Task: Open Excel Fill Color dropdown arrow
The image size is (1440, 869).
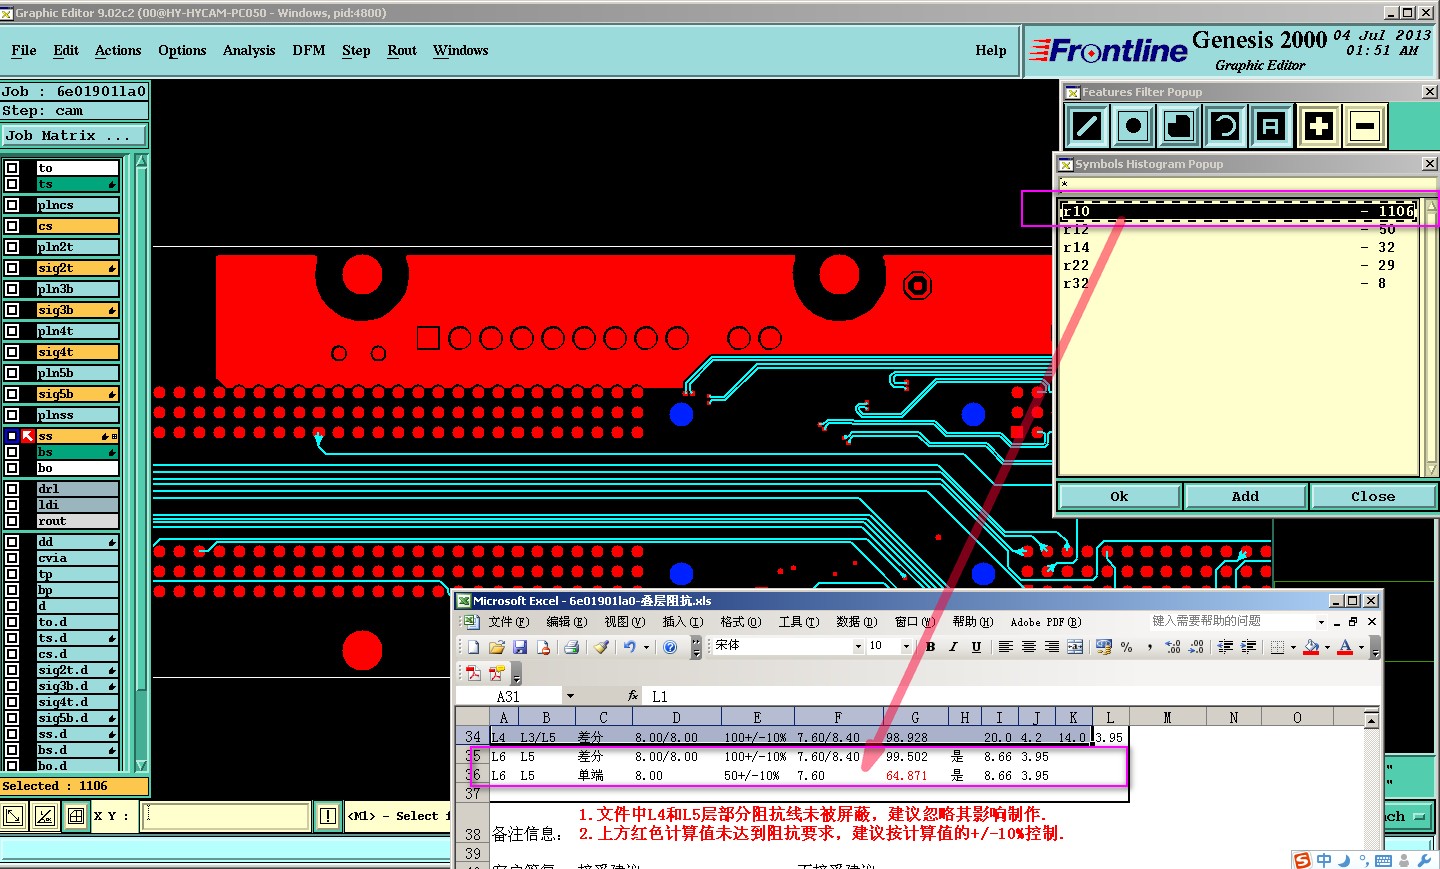Action: 1327,647
